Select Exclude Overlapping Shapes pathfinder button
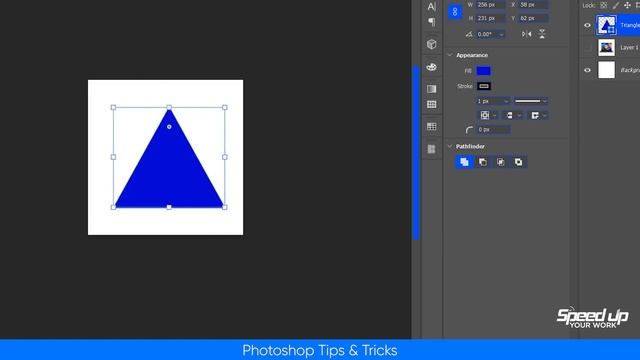This screenshot has height=360, width=640. click(518, 162)
